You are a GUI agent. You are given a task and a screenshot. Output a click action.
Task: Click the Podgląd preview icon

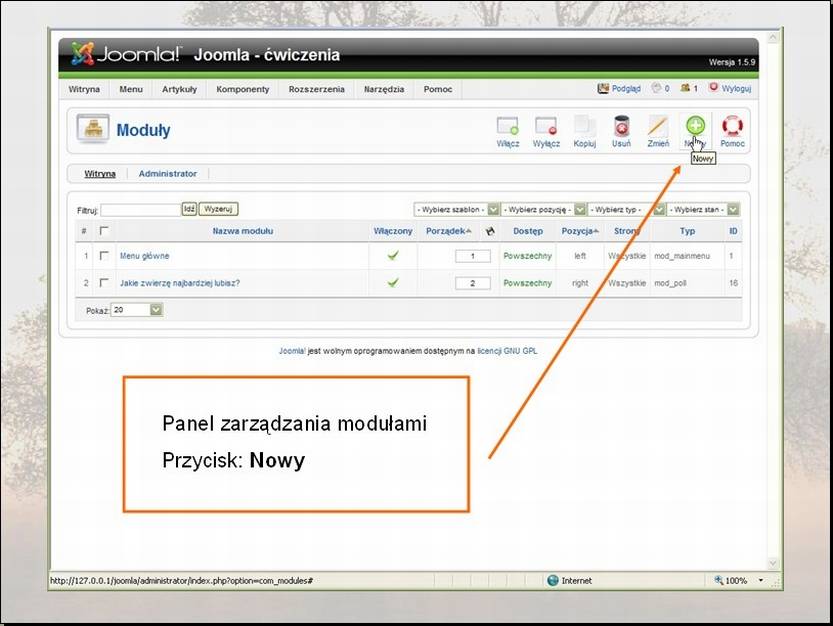[x=603, y=88]
